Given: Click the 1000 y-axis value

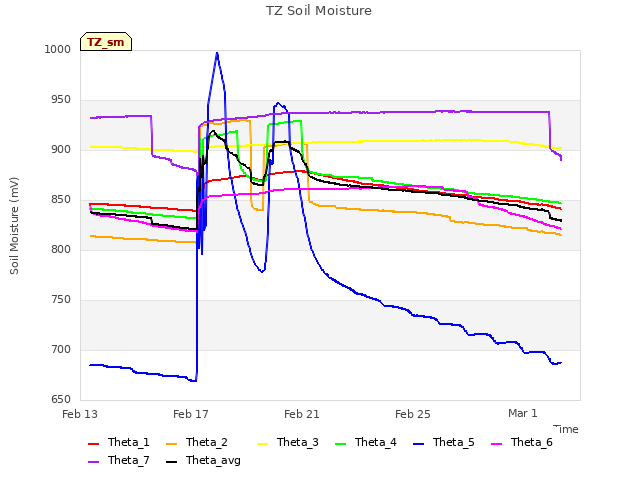Looking at the screenshot, I should [58, 49].
